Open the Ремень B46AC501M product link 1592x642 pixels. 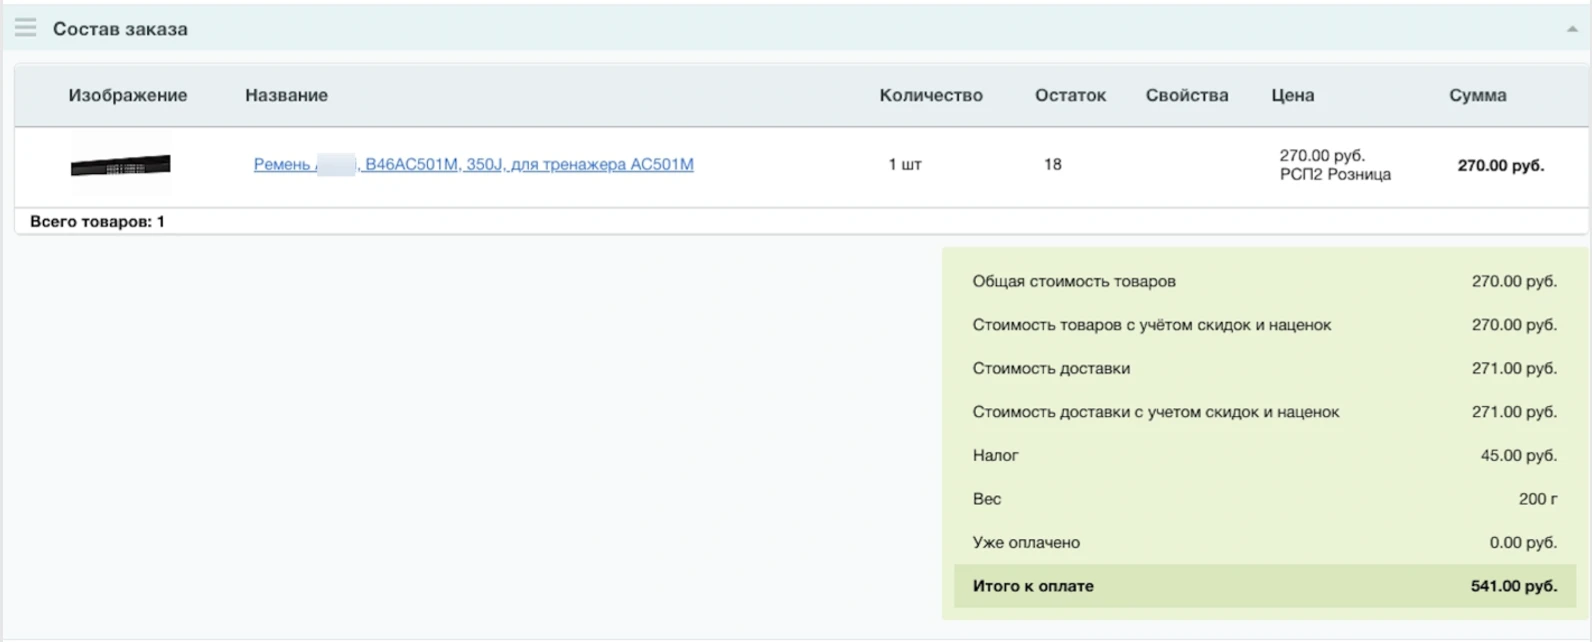pos(473,164)
